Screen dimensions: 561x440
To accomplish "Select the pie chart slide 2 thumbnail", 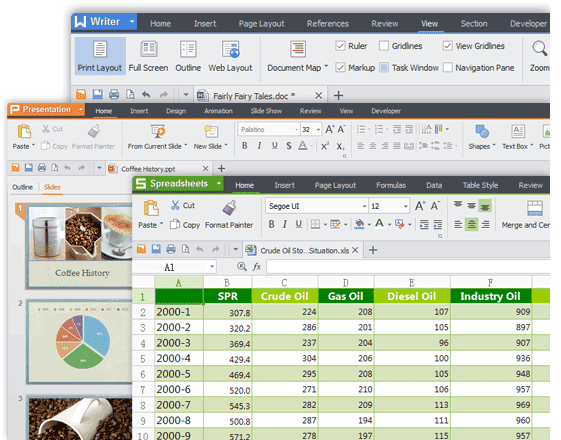I will pos(79,342).
